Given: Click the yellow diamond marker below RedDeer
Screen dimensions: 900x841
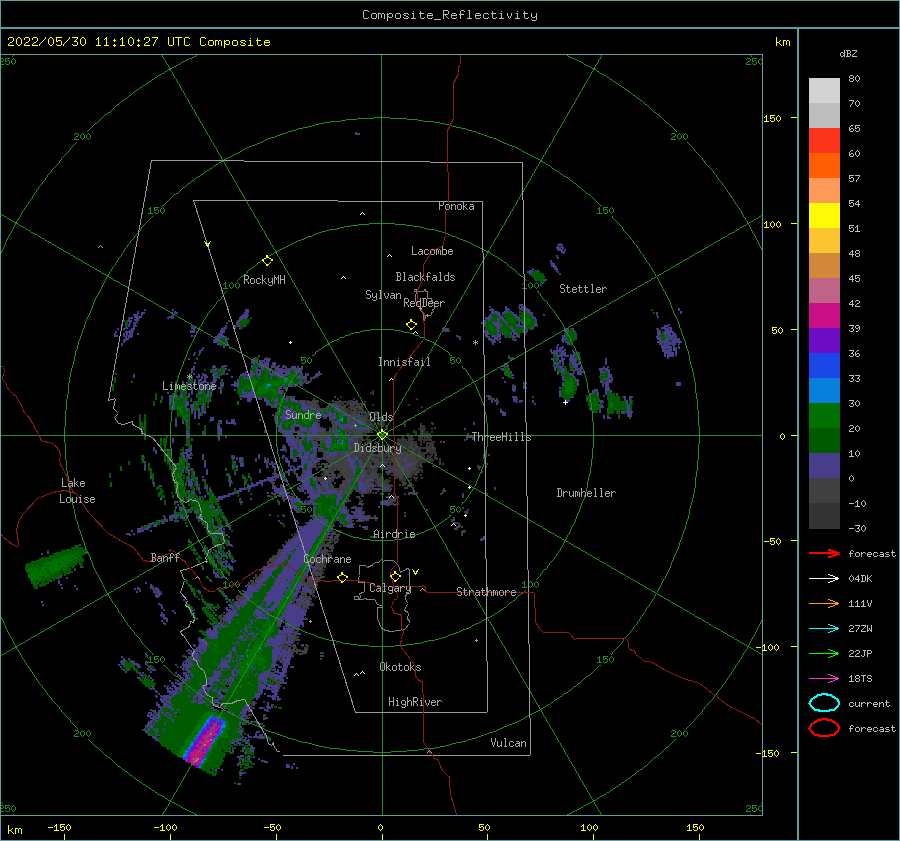Looking at the screenshot, I should point(412,325).
